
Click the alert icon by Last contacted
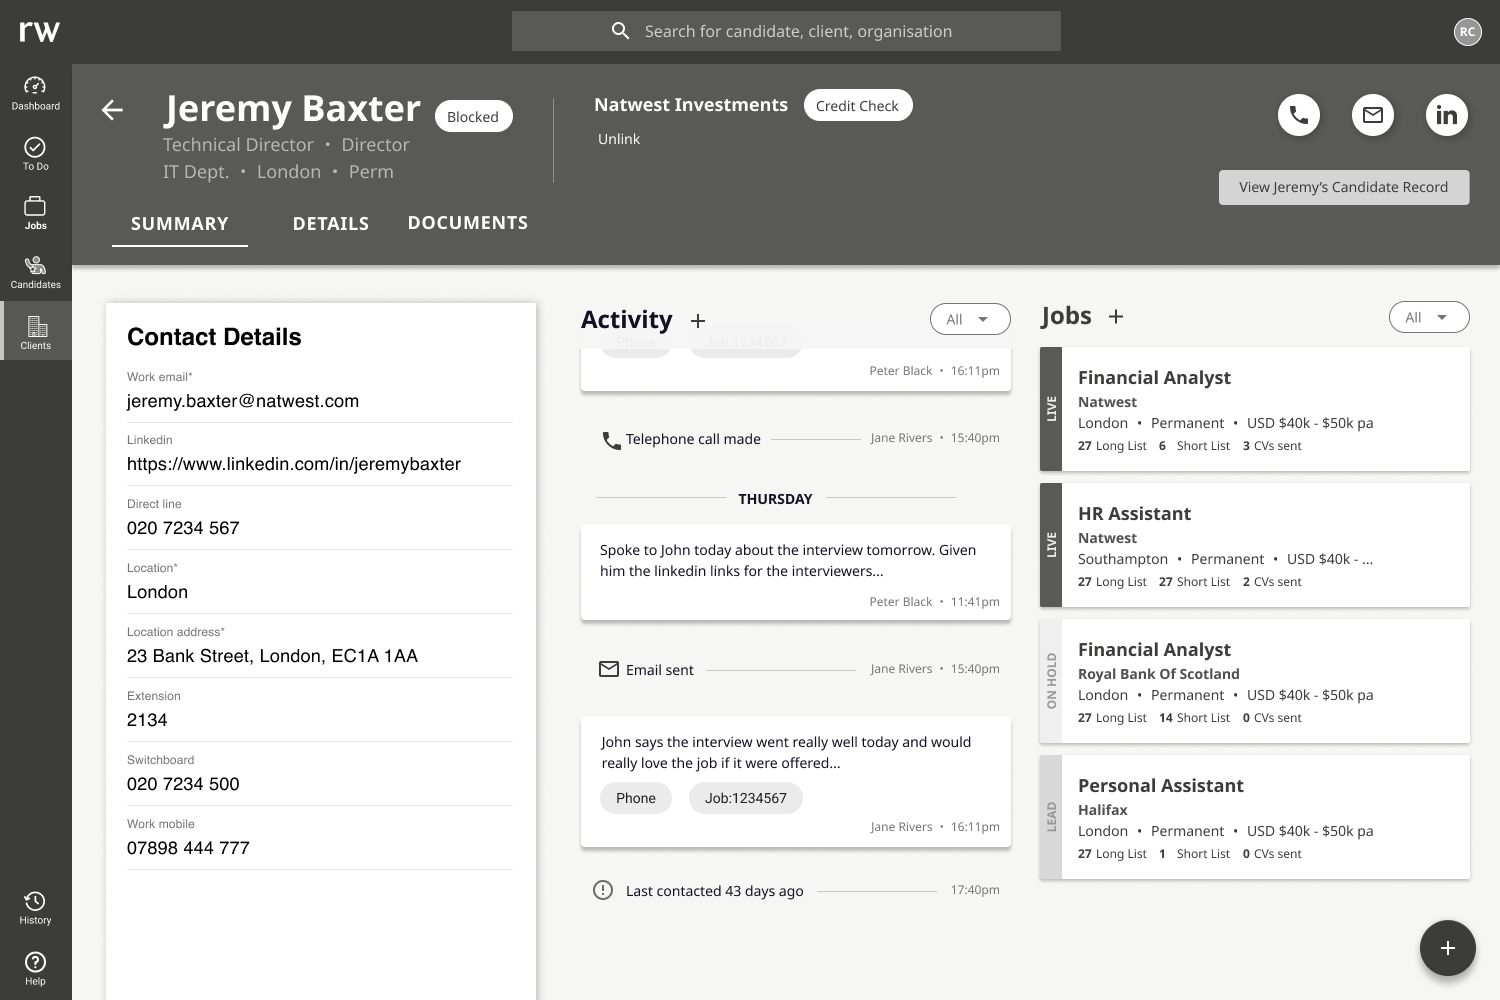[x=603, y=890]
